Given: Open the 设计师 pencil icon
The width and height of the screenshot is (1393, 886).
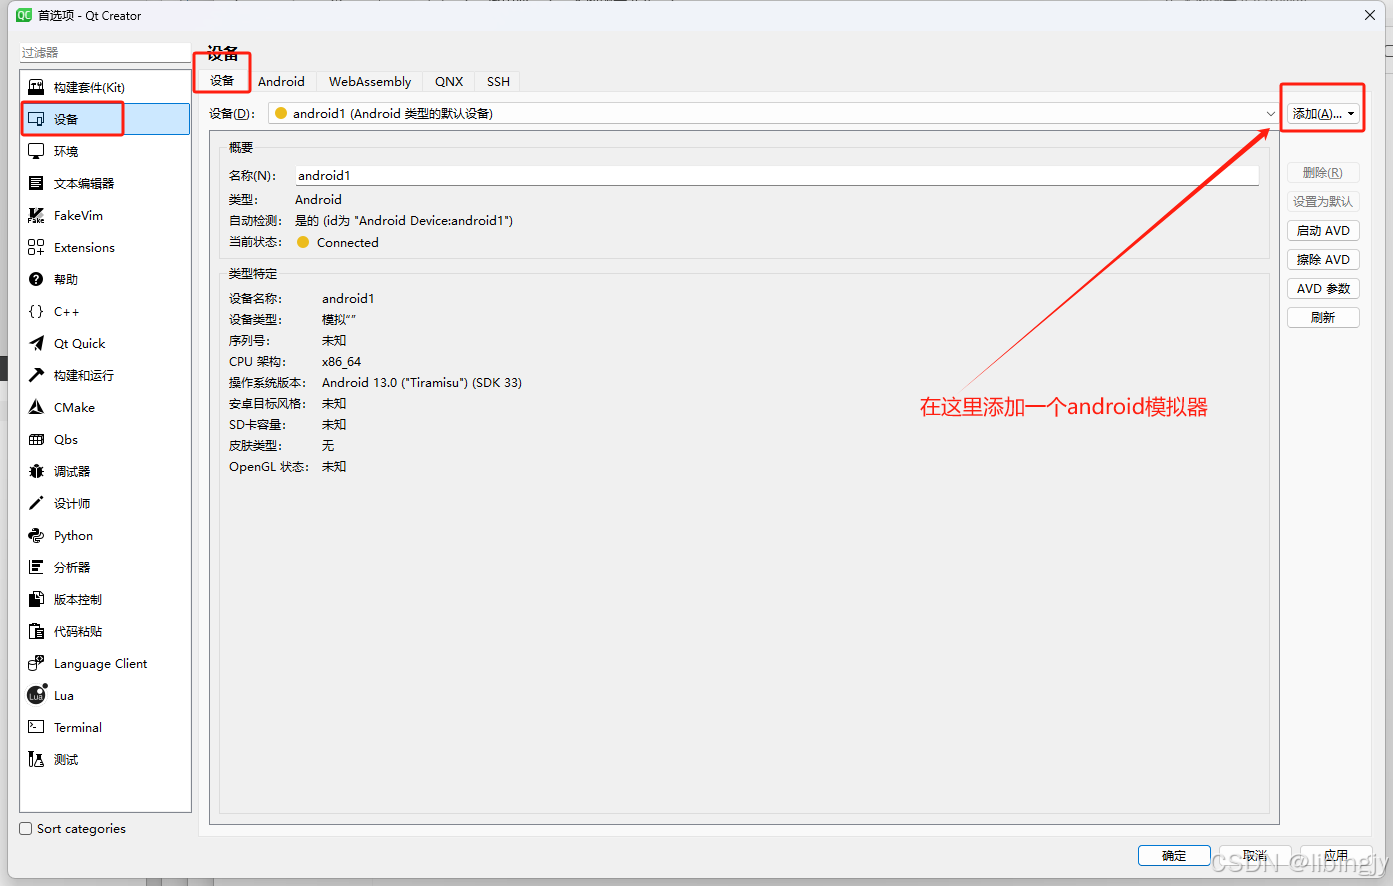Looking at the screenshot, I should (x=36, y=503).
